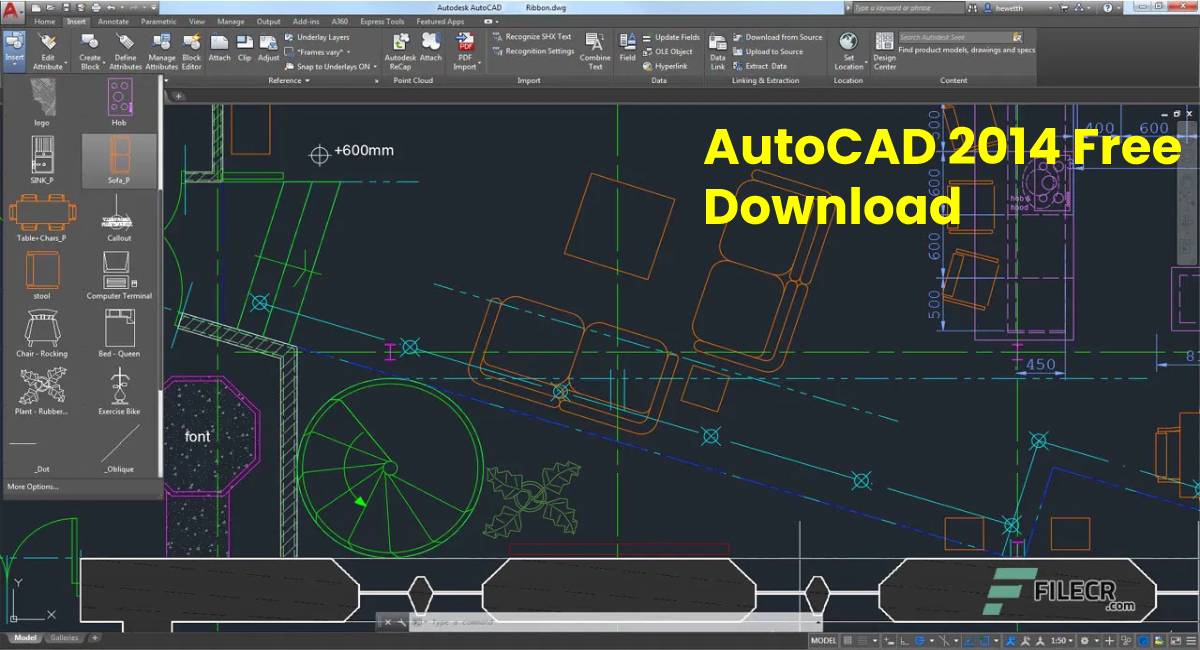Click More Options in block gallery
Screen dimensions: 1200x650
[33, 487]
